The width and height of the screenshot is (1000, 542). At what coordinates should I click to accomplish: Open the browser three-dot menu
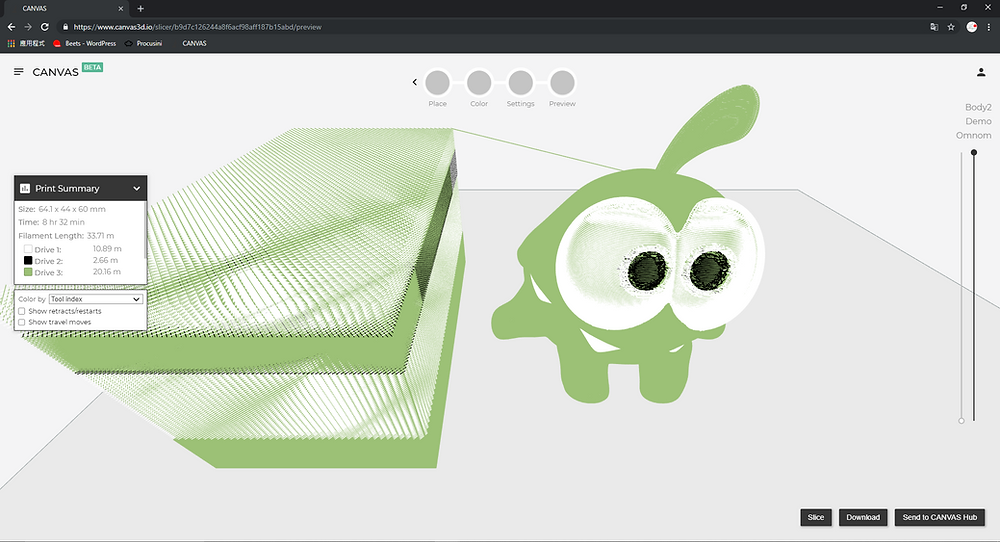[x=989, y=27]
